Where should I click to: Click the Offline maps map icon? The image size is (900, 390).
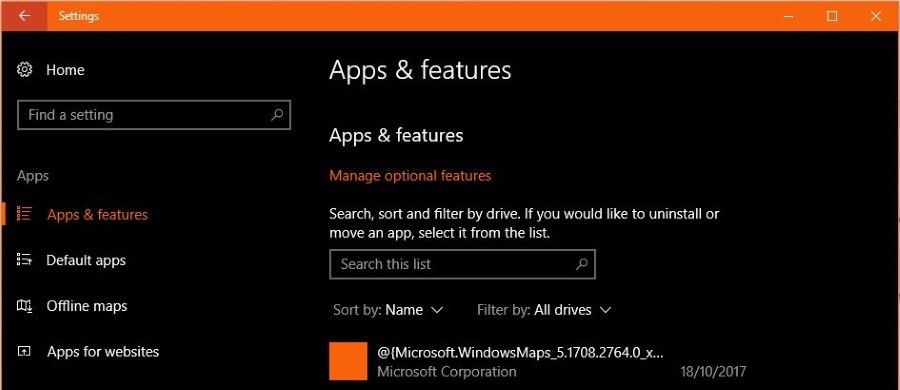coord(25,306)
